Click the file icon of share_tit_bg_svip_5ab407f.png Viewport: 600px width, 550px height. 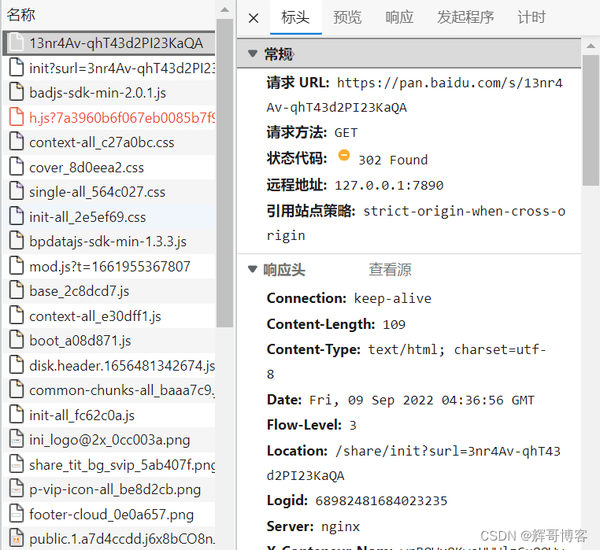(16, 464)
